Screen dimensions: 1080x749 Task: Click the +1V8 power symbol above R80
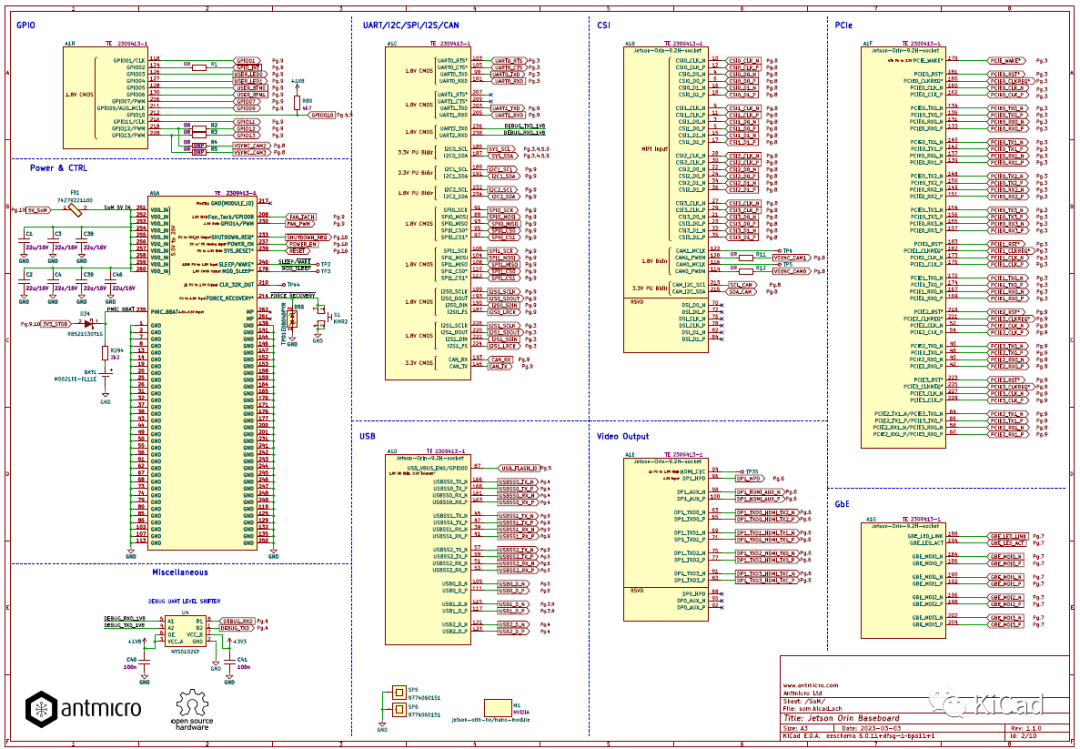click(297, 83)
